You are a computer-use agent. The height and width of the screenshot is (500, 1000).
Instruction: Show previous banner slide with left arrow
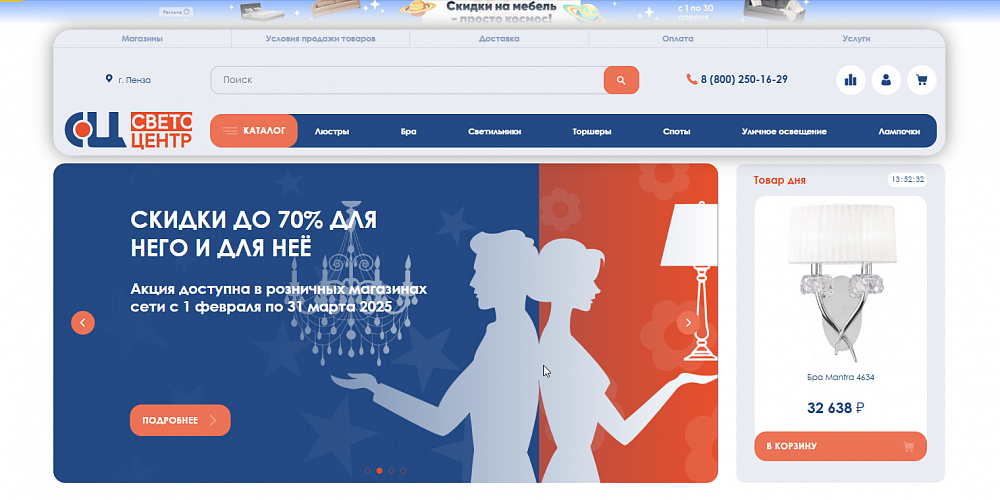point(83,322)
